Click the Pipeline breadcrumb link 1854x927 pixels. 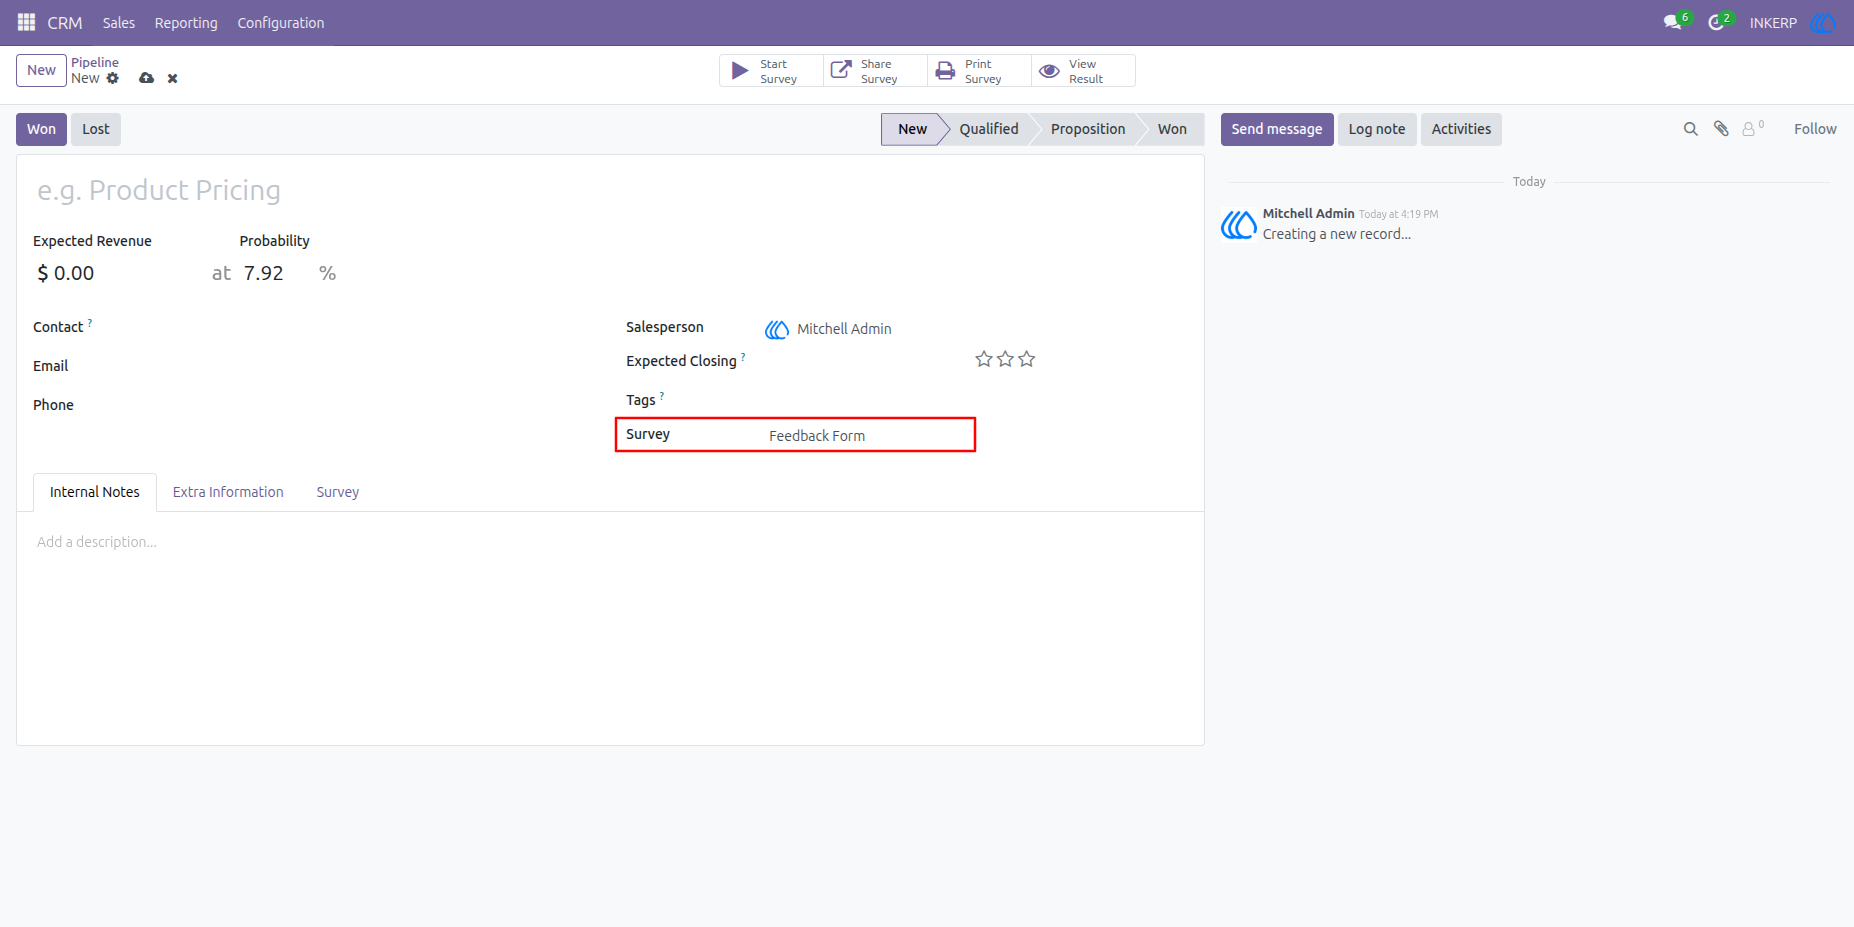(95, 62)
